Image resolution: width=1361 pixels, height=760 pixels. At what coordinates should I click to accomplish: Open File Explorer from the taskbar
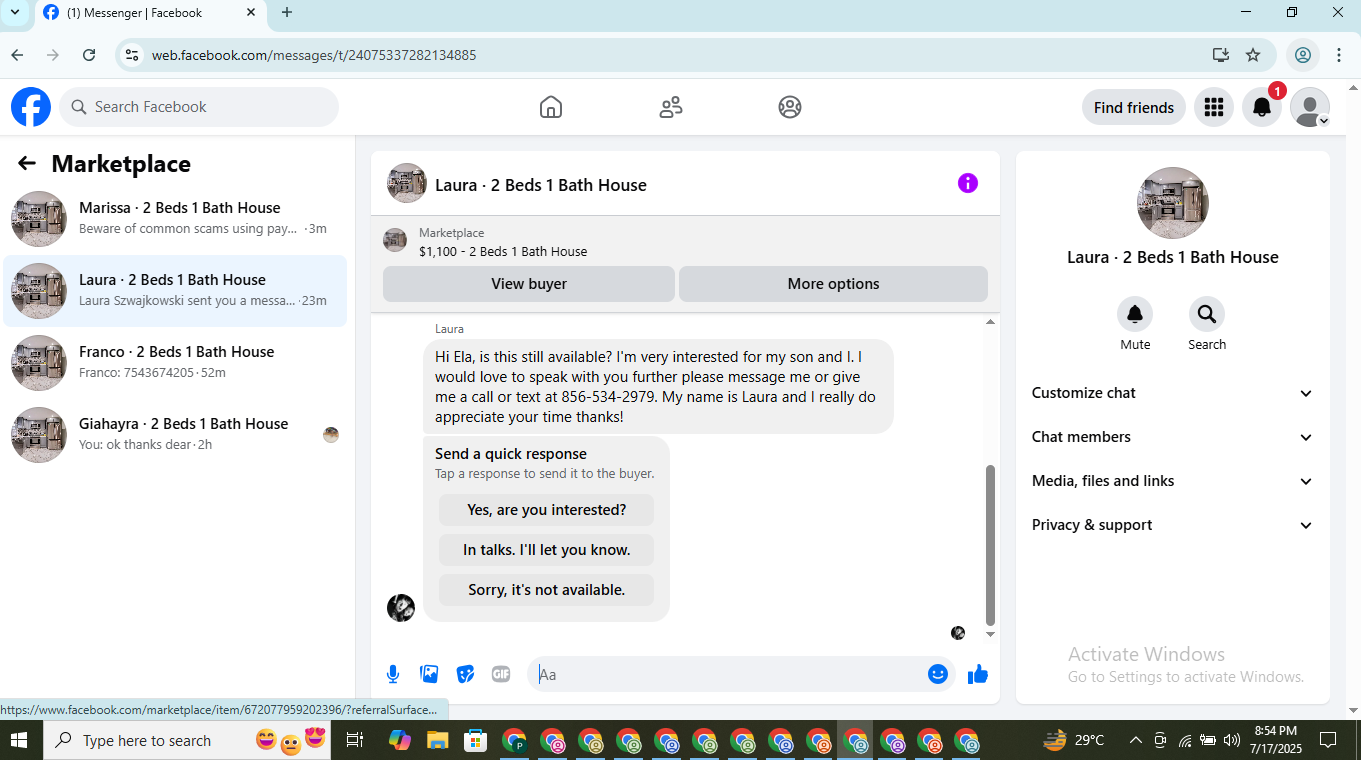tap(437, 740)
